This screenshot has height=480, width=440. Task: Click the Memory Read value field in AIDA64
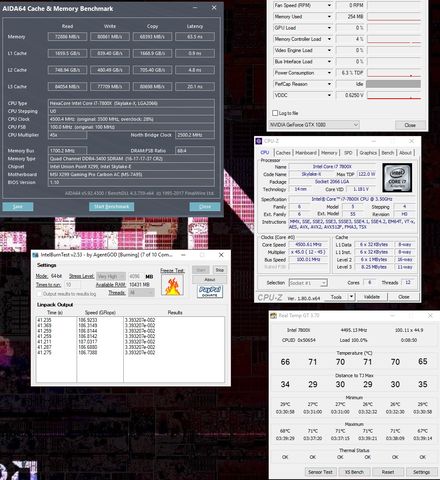[67, 37]
